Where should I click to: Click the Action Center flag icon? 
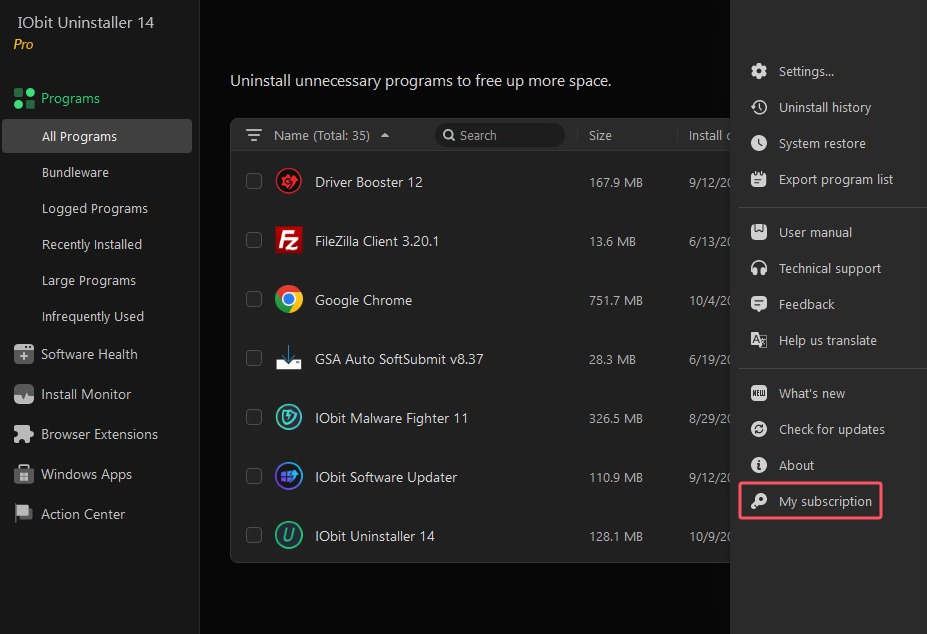24,514
